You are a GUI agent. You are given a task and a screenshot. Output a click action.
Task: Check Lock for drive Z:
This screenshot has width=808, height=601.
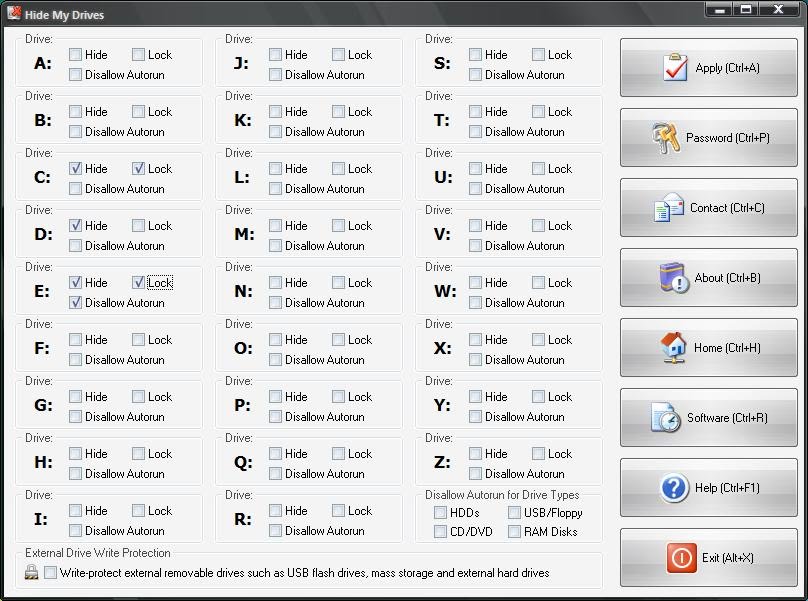pos(538,454)
